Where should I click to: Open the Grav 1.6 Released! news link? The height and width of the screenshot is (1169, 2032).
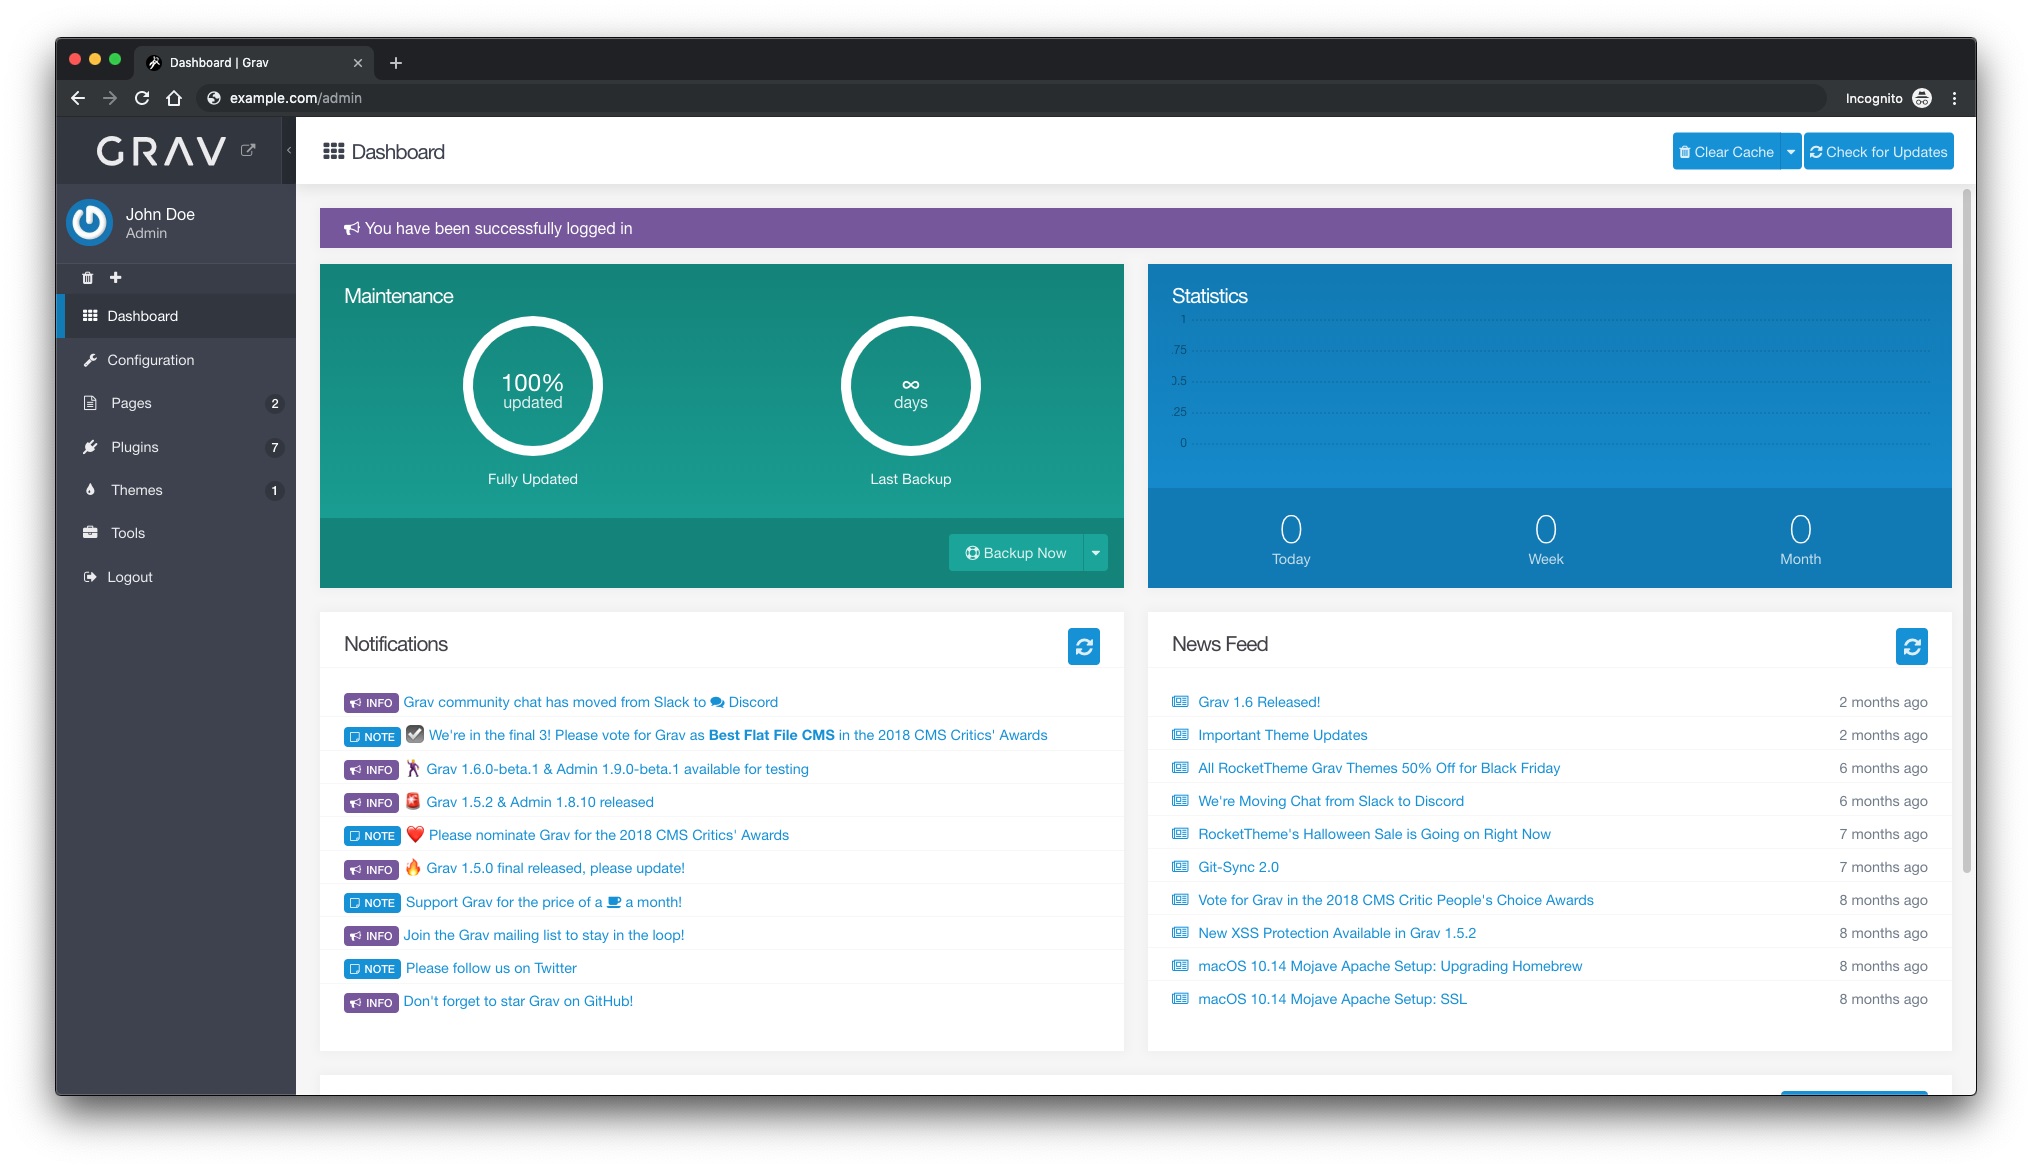pyautogui.click(x=1259, y=702)
